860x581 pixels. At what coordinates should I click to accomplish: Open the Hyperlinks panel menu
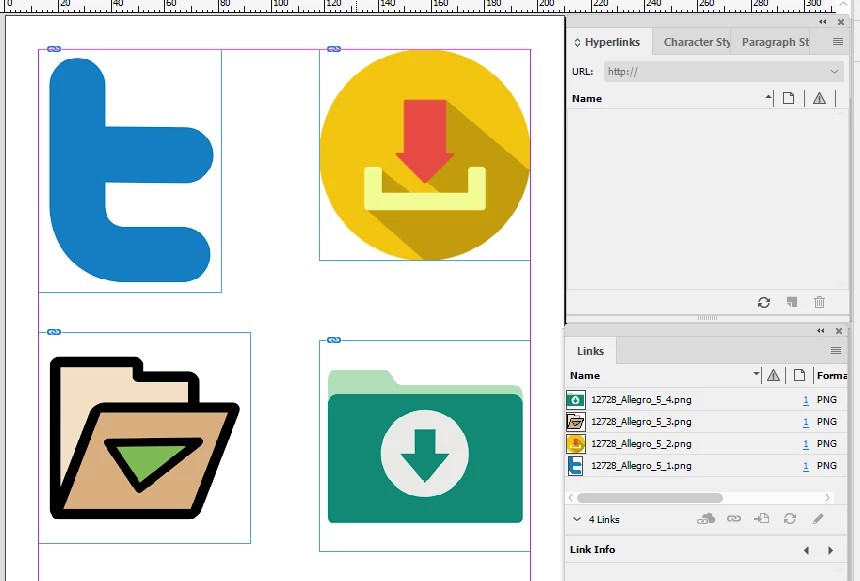point(838,42)
